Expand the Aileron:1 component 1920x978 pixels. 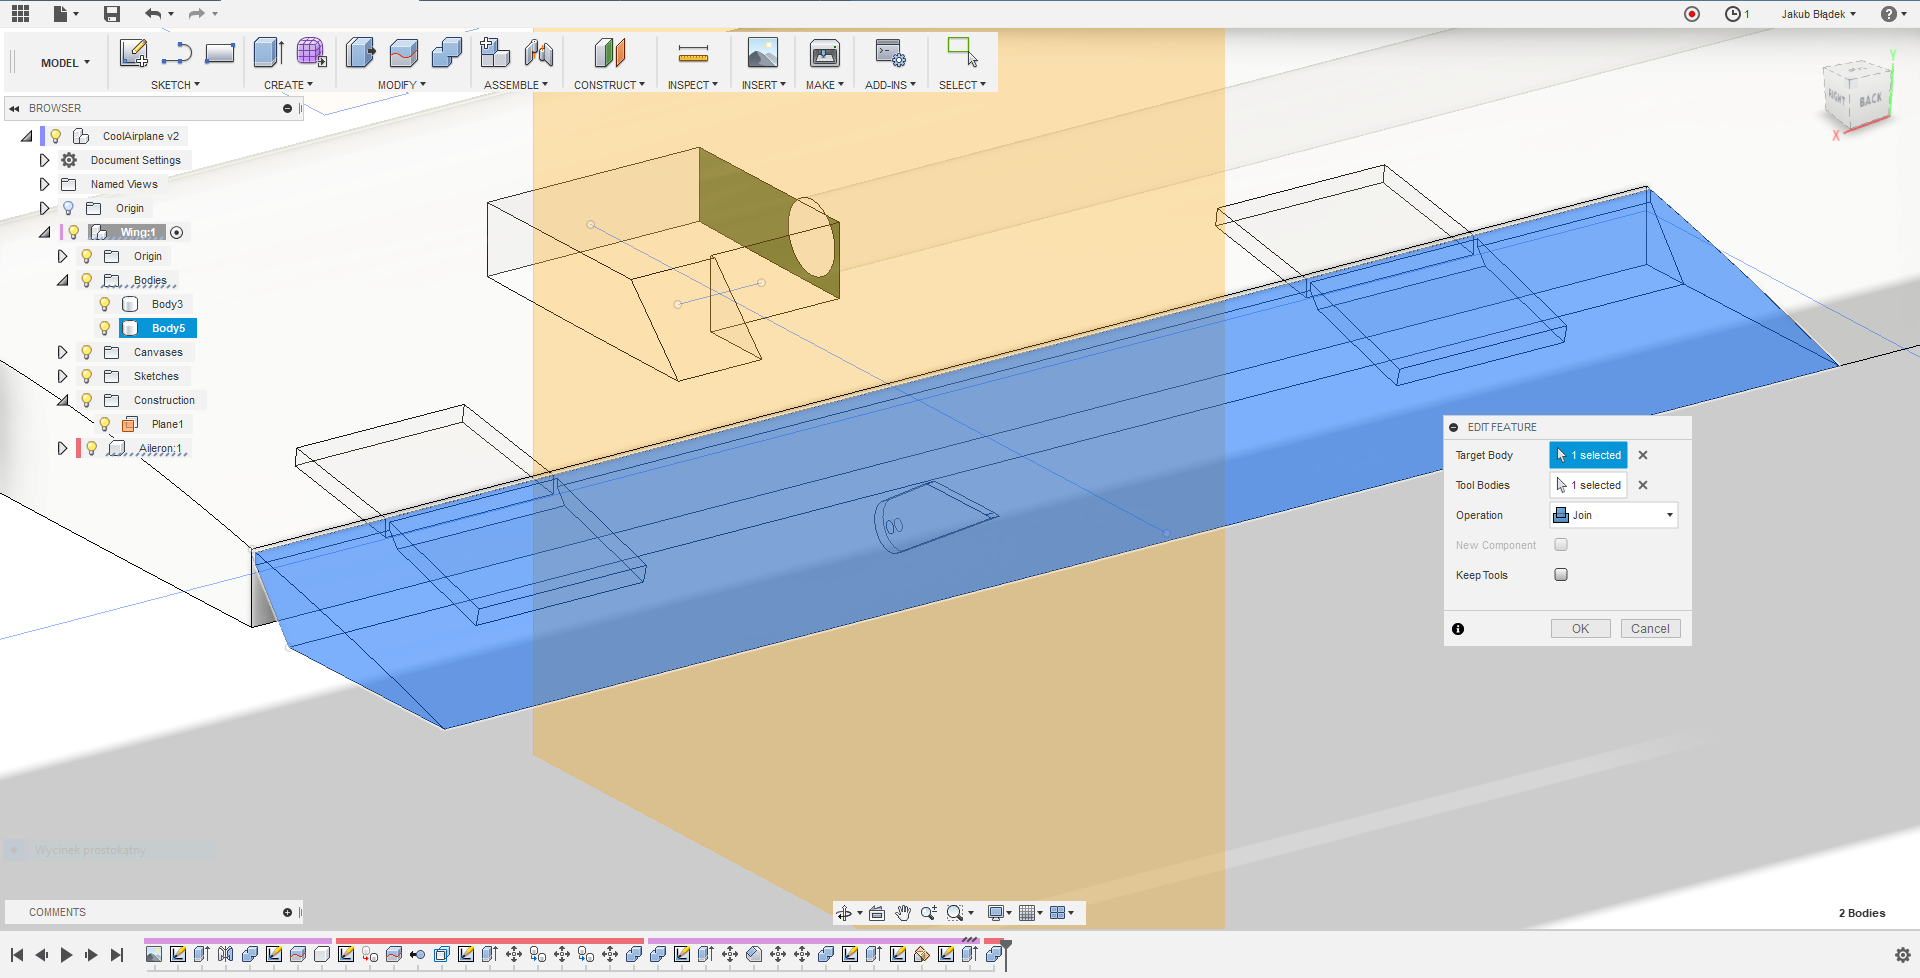click(x=62, y=448)
